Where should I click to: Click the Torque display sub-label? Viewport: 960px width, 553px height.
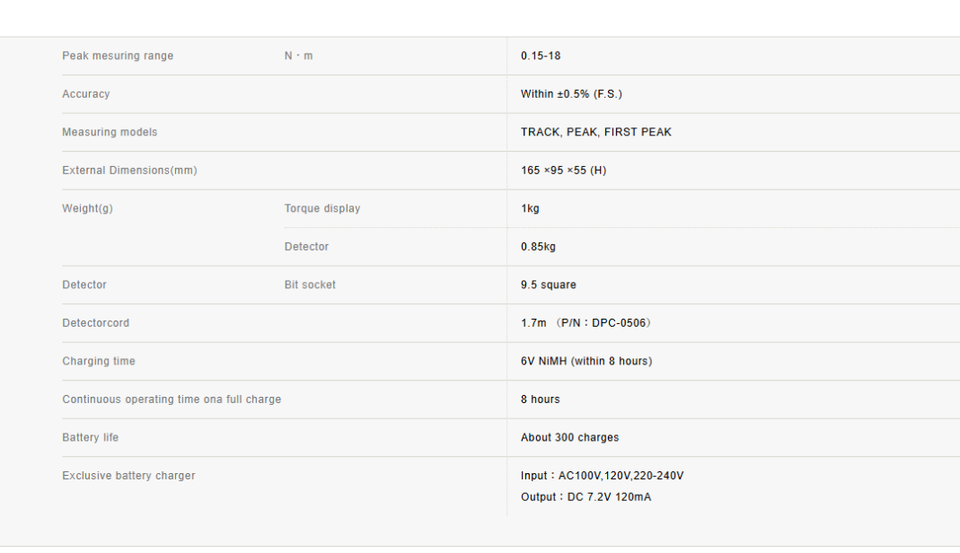click(x=322, y=208)
